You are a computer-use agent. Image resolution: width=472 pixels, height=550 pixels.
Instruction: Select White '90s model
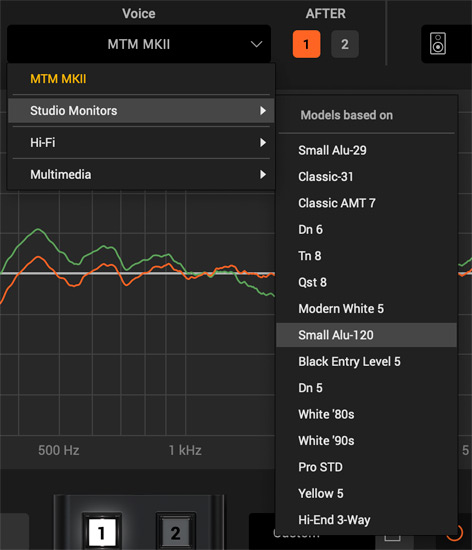pyautogui.click(x=366, y=441)
